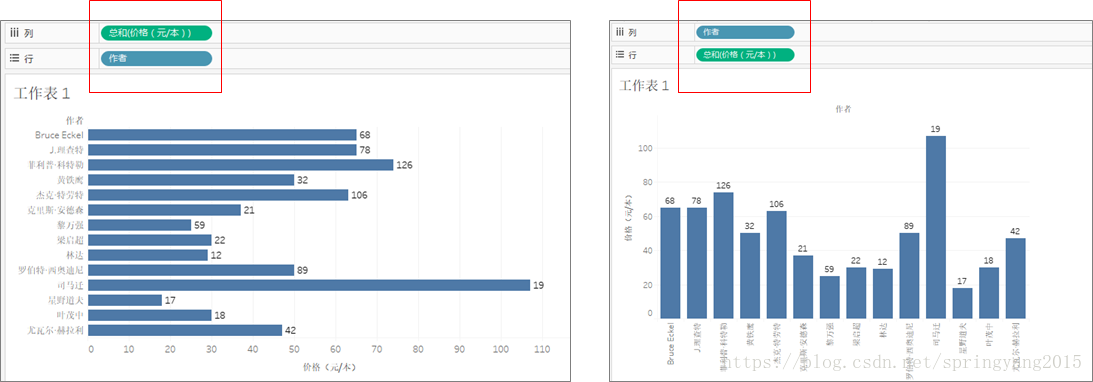This screenshot has width=1093, height=382.
Task: Select the blue 作者 pill on the left Rows shelf
Action: 156,59
